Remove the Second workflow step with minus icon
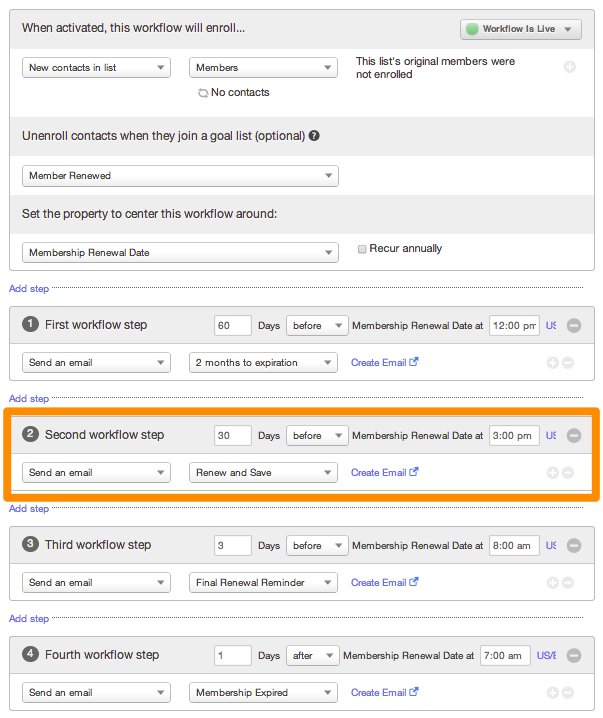This screenshot has height=718, width=603. [574, 435]
